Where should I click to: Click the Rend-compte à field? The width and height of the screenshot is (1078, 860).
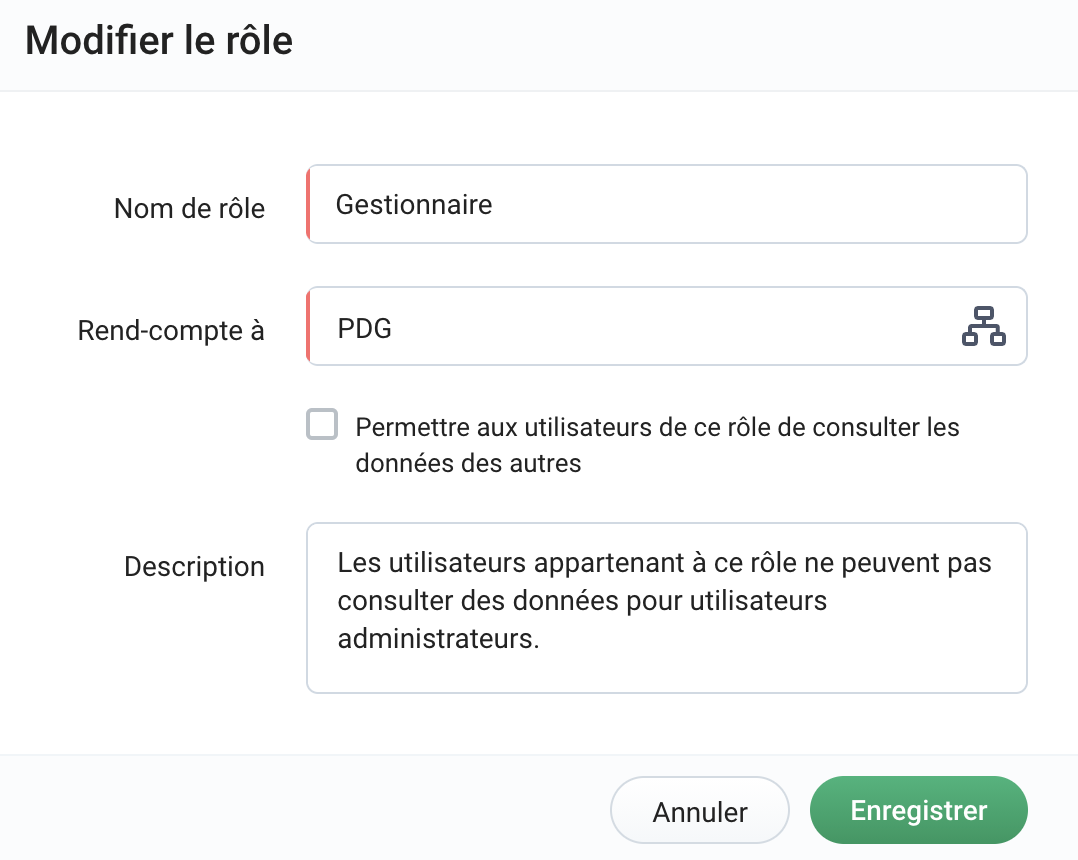coord(630,327)
